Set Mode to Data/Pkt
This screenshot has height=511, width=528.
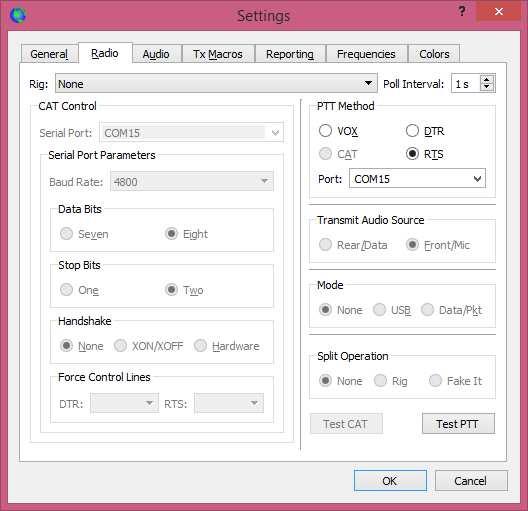coord(452,310)
